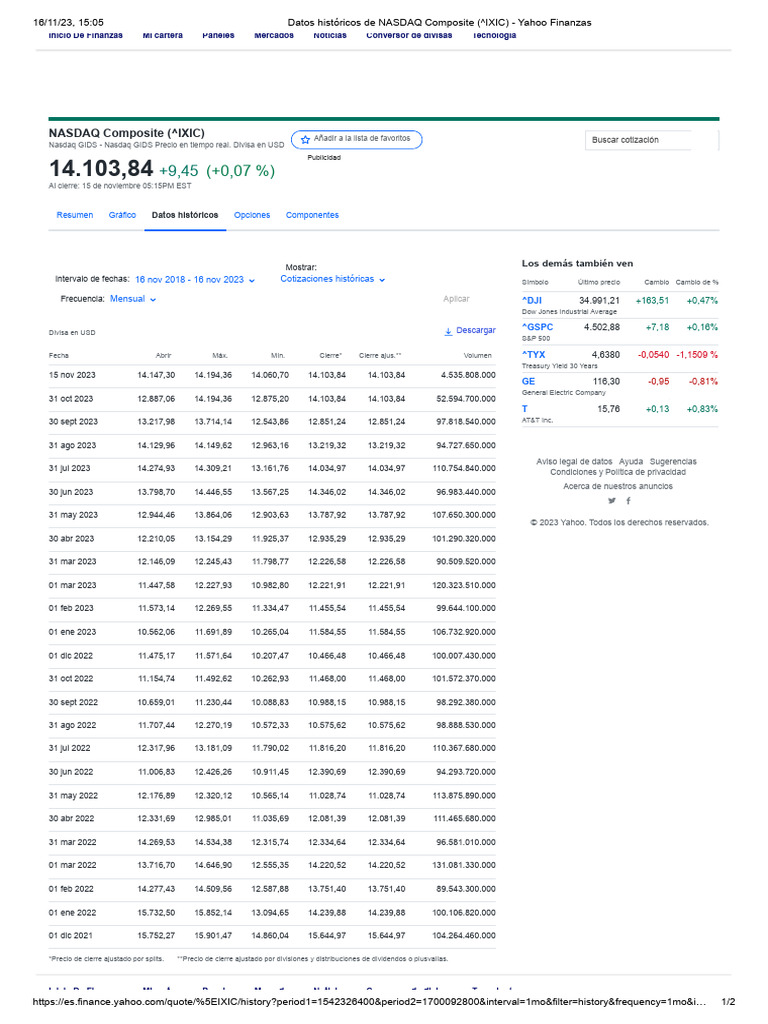Click the index price 14.103,84 heading
The width and height of the screenshot is (768, 1024).
[x=101, y=169]
